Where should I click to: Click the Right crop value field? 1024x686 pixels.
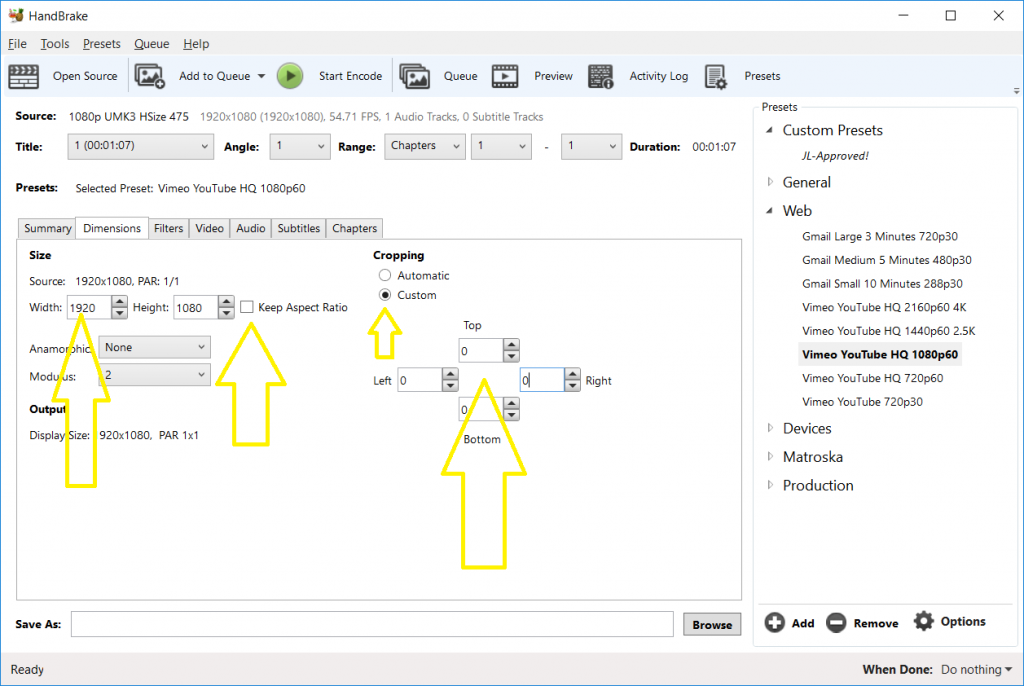(542, 380)
